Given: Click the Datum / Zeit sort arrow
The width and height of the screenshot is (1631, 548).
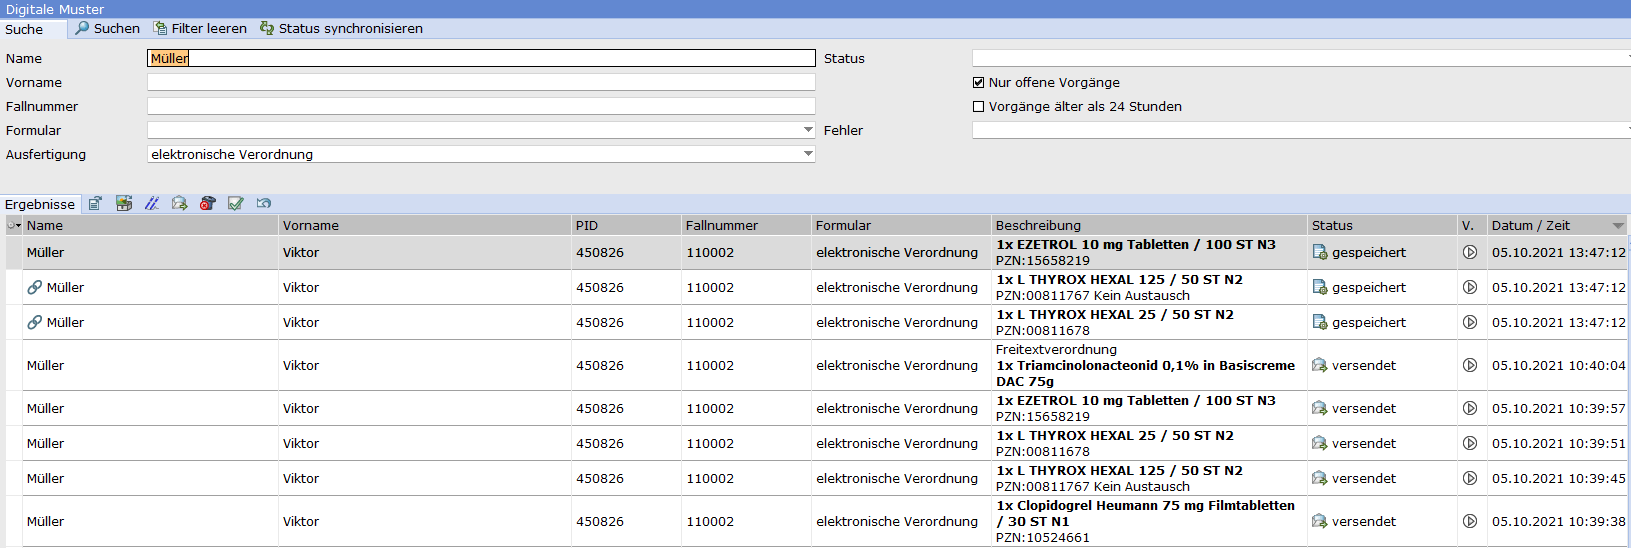Looking at the screenshot, I should click(1617, 226).
